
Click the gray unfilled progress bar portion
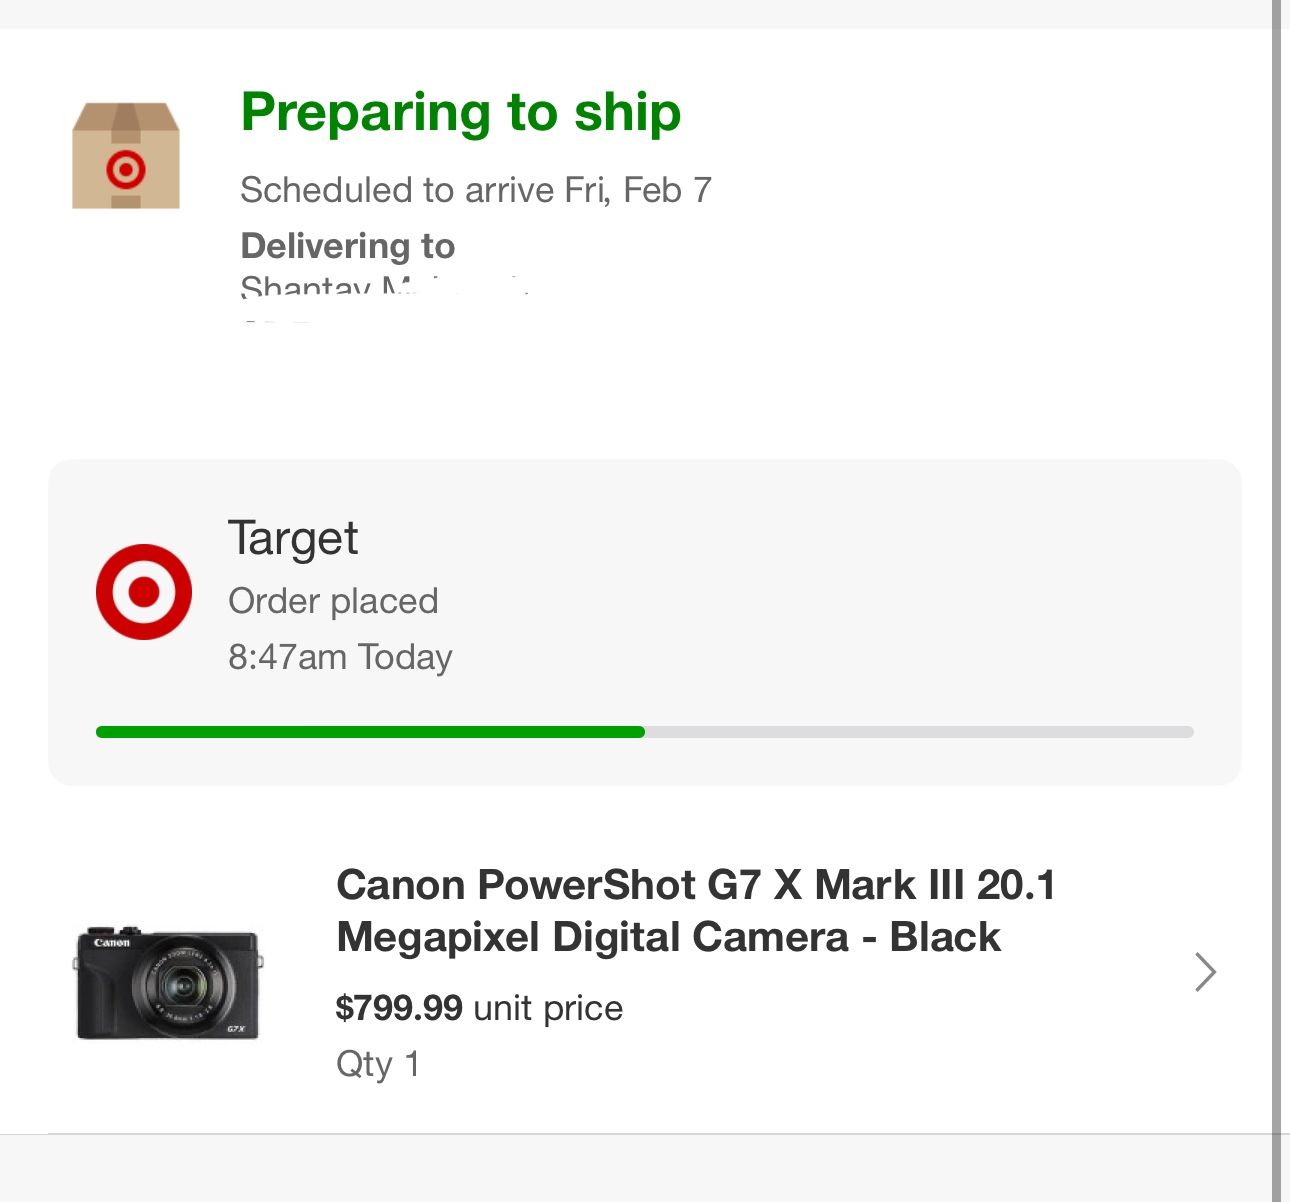[x=918, y=732]
